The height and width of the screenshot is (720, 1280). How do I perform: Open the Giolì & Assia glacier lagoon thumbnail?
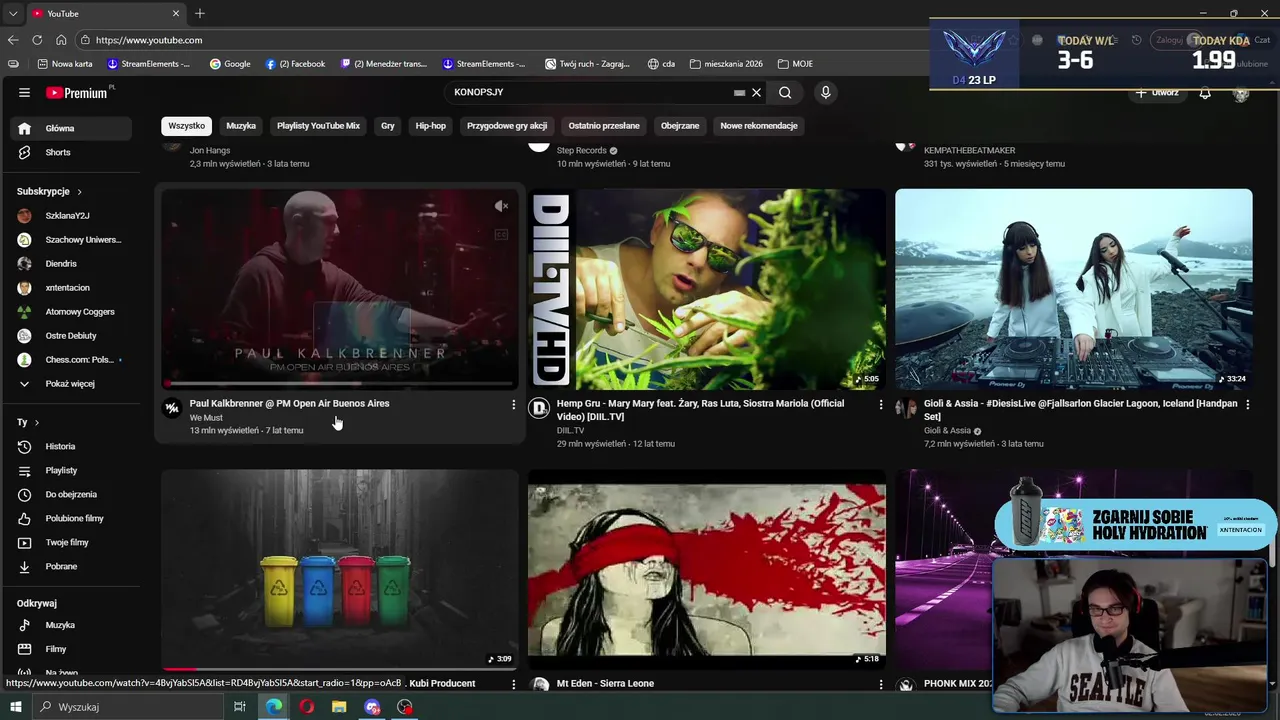pyautogui.click(x=1073, y=289)
